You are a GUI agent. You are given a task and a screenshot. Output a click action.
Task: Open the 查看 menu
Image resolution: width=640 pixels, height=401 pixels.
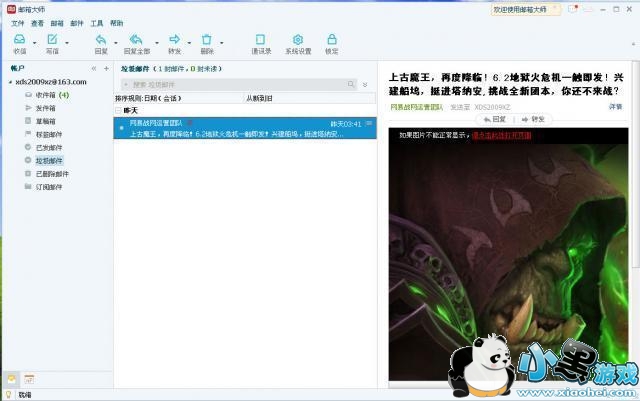pos(38,23)
